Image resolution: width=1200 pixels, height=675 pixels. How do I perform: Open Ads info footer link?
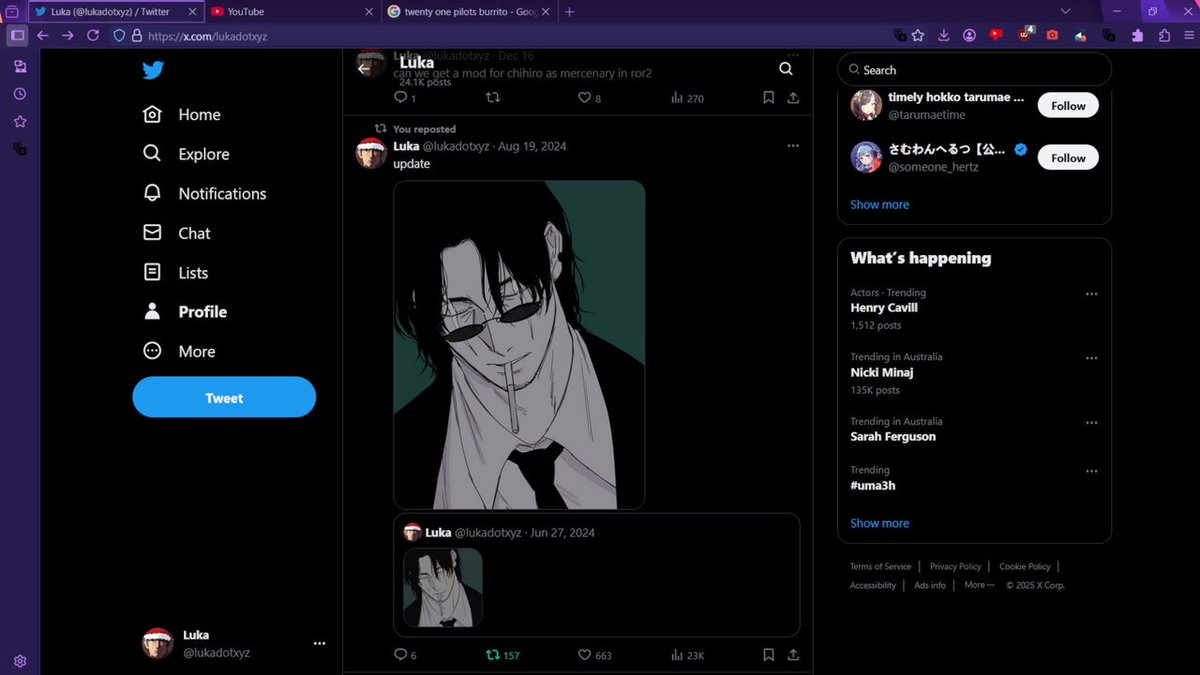930,585
